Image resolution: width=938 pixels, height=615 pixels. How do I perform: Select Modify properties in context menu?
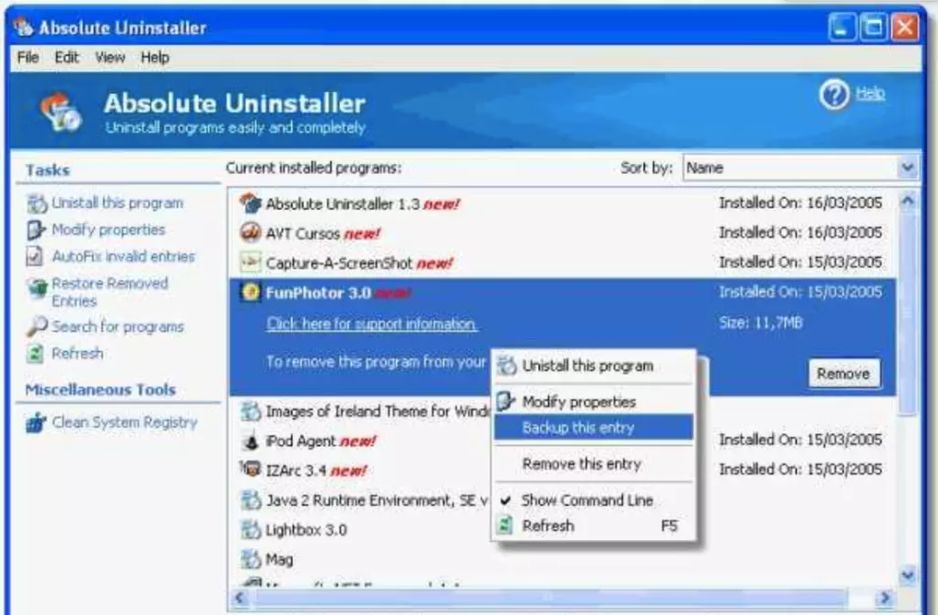click(593, 401)
